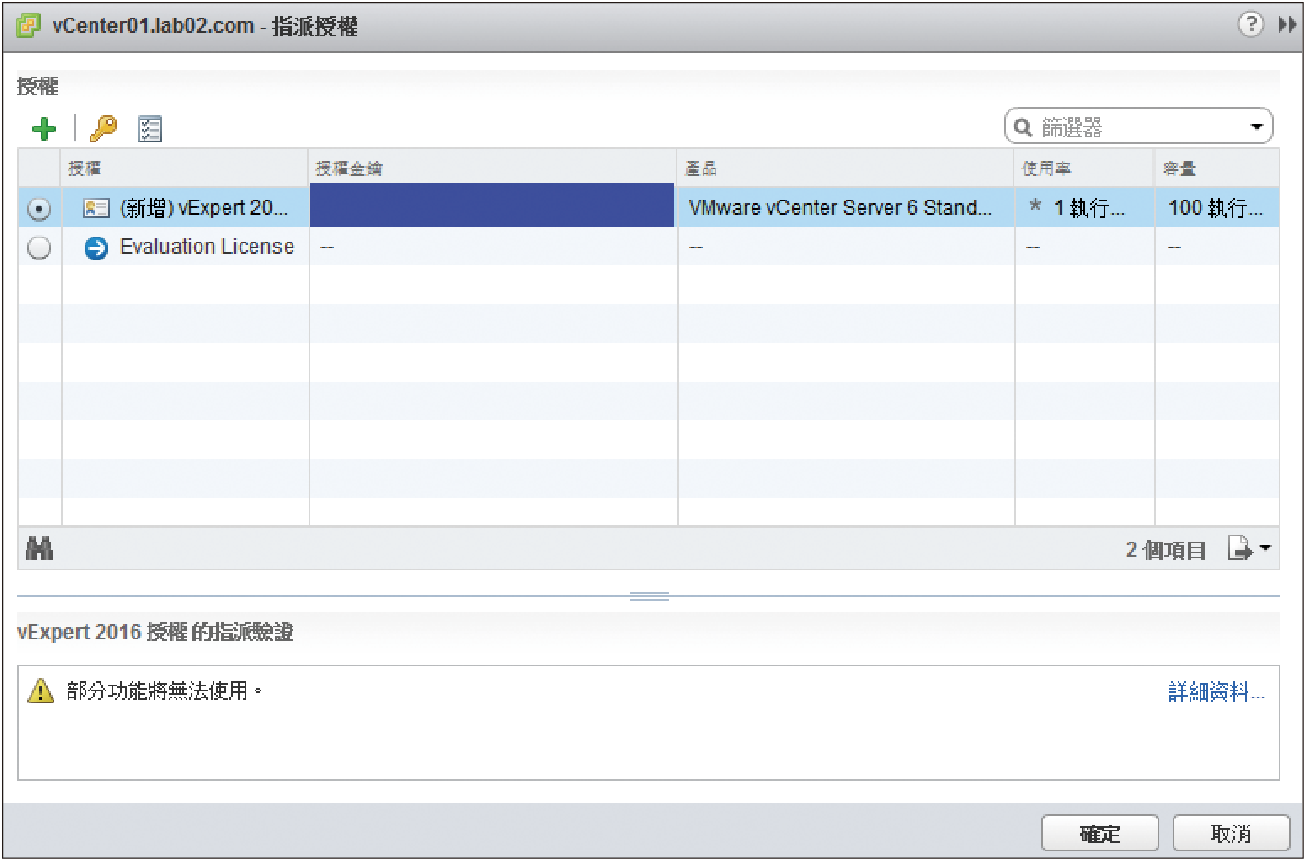
Task: Click the green plus add license icon
Action: click(44, 128)
